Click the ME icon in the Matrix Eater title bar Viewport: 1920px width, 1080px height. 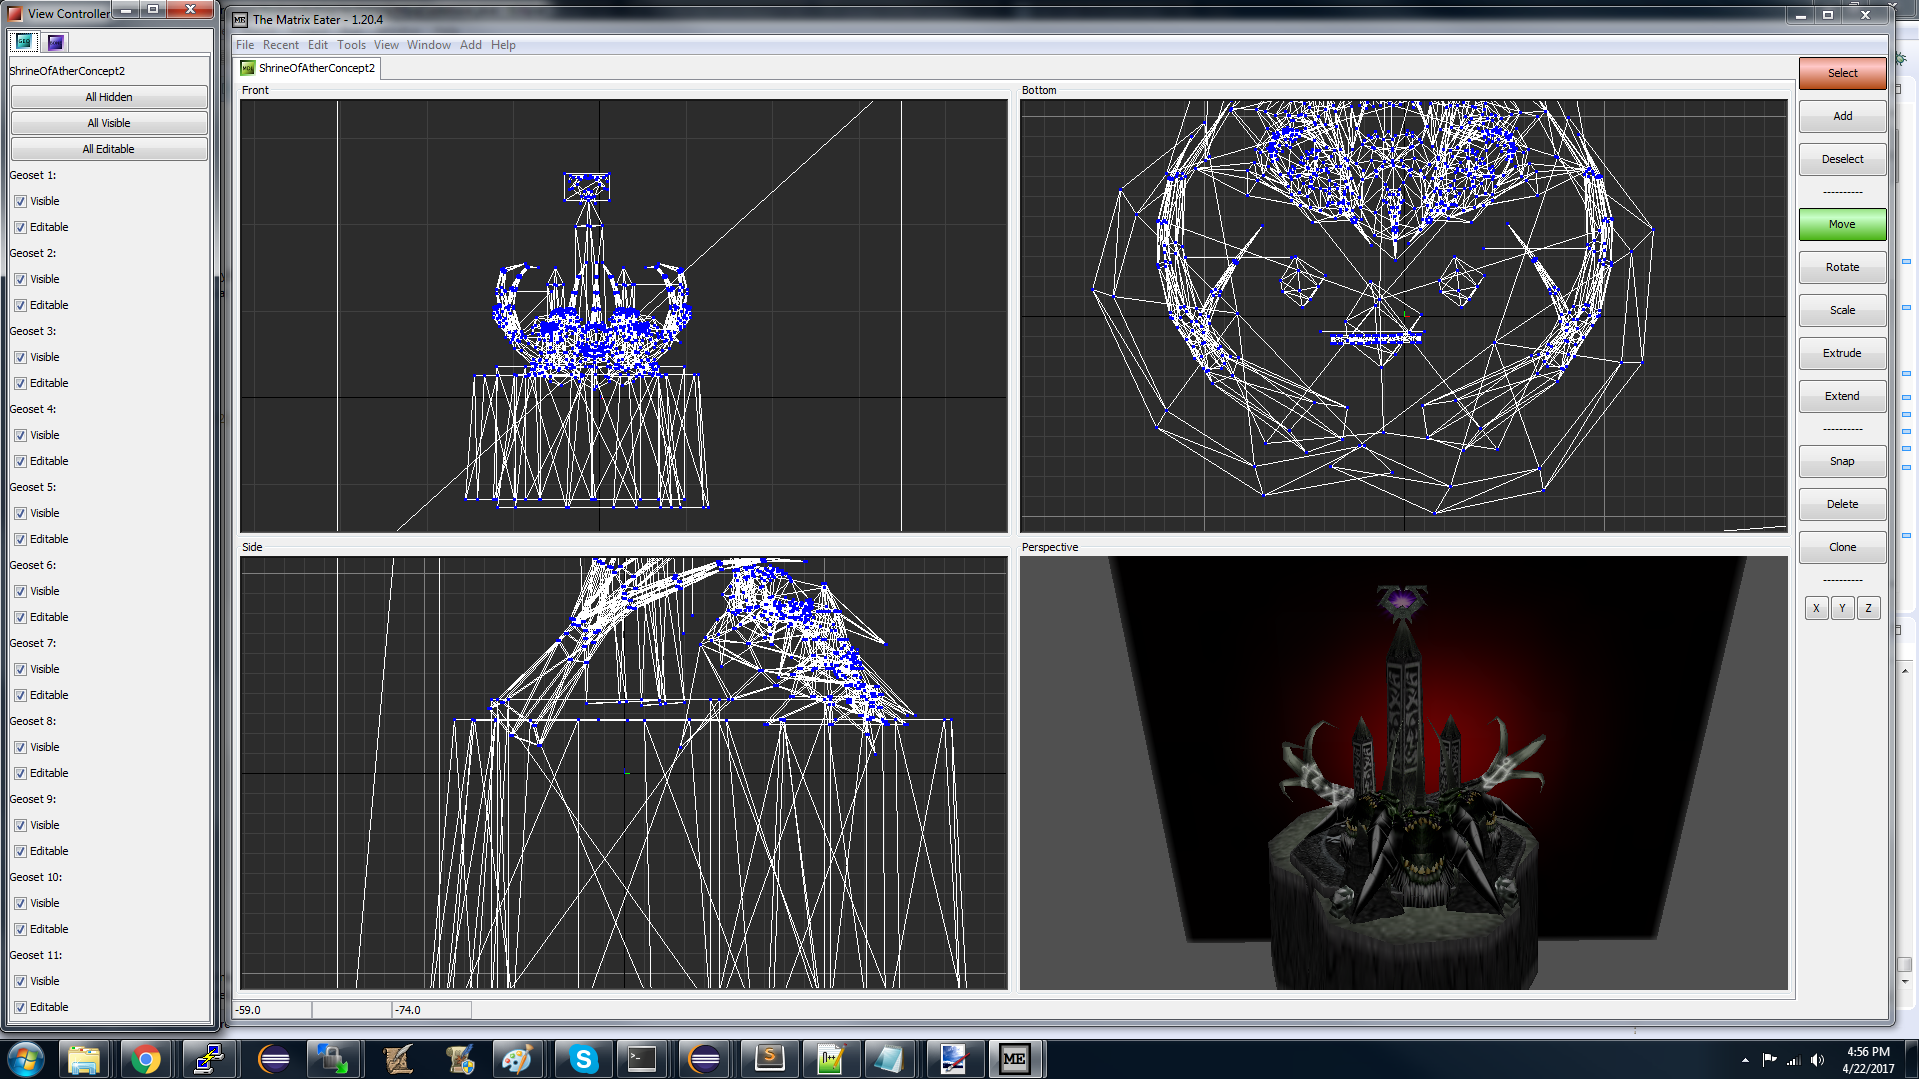(x=240, y=19)
